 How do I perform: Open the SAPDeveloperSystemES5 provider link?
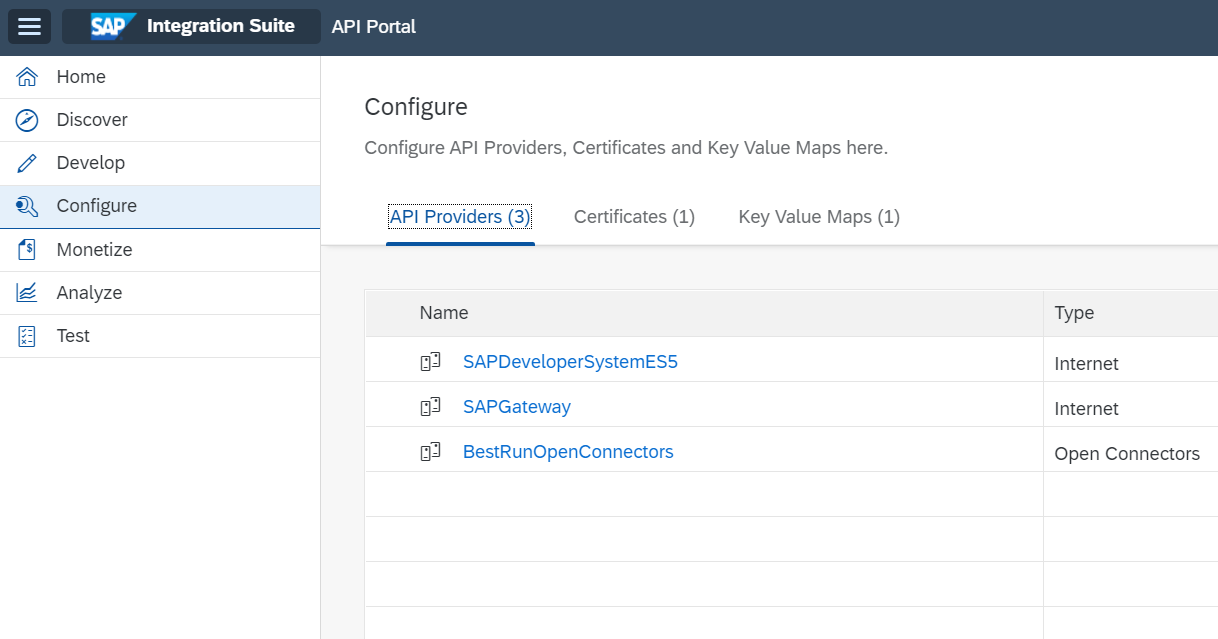tap(570, 362)
